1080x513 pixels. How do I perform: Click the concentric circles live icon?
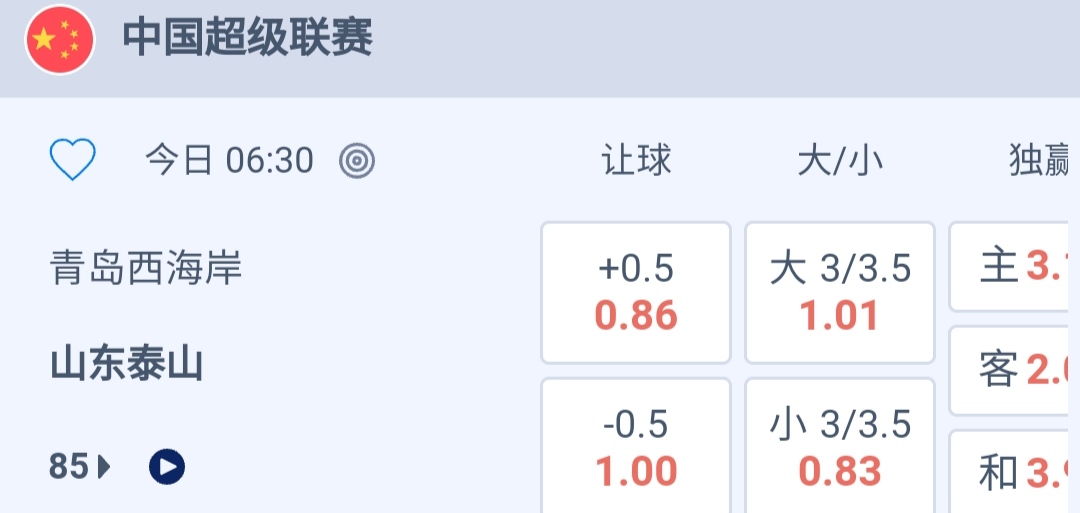pyautogui.click(x=357, y=160)
